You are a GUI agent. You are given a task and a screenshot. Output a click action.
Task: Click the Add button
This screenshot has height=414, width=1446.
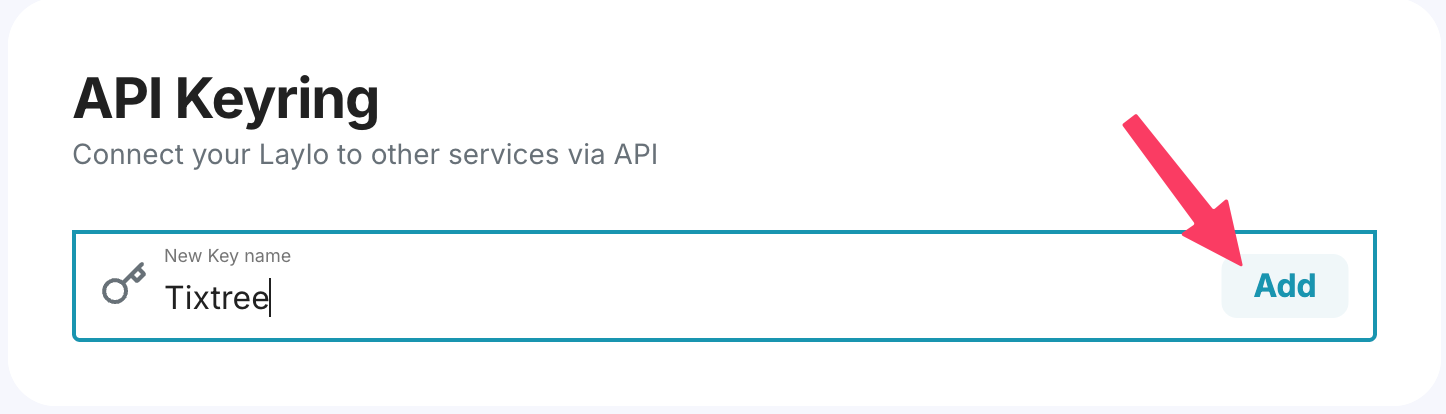pyautogui.click(x=1285, y=286)
